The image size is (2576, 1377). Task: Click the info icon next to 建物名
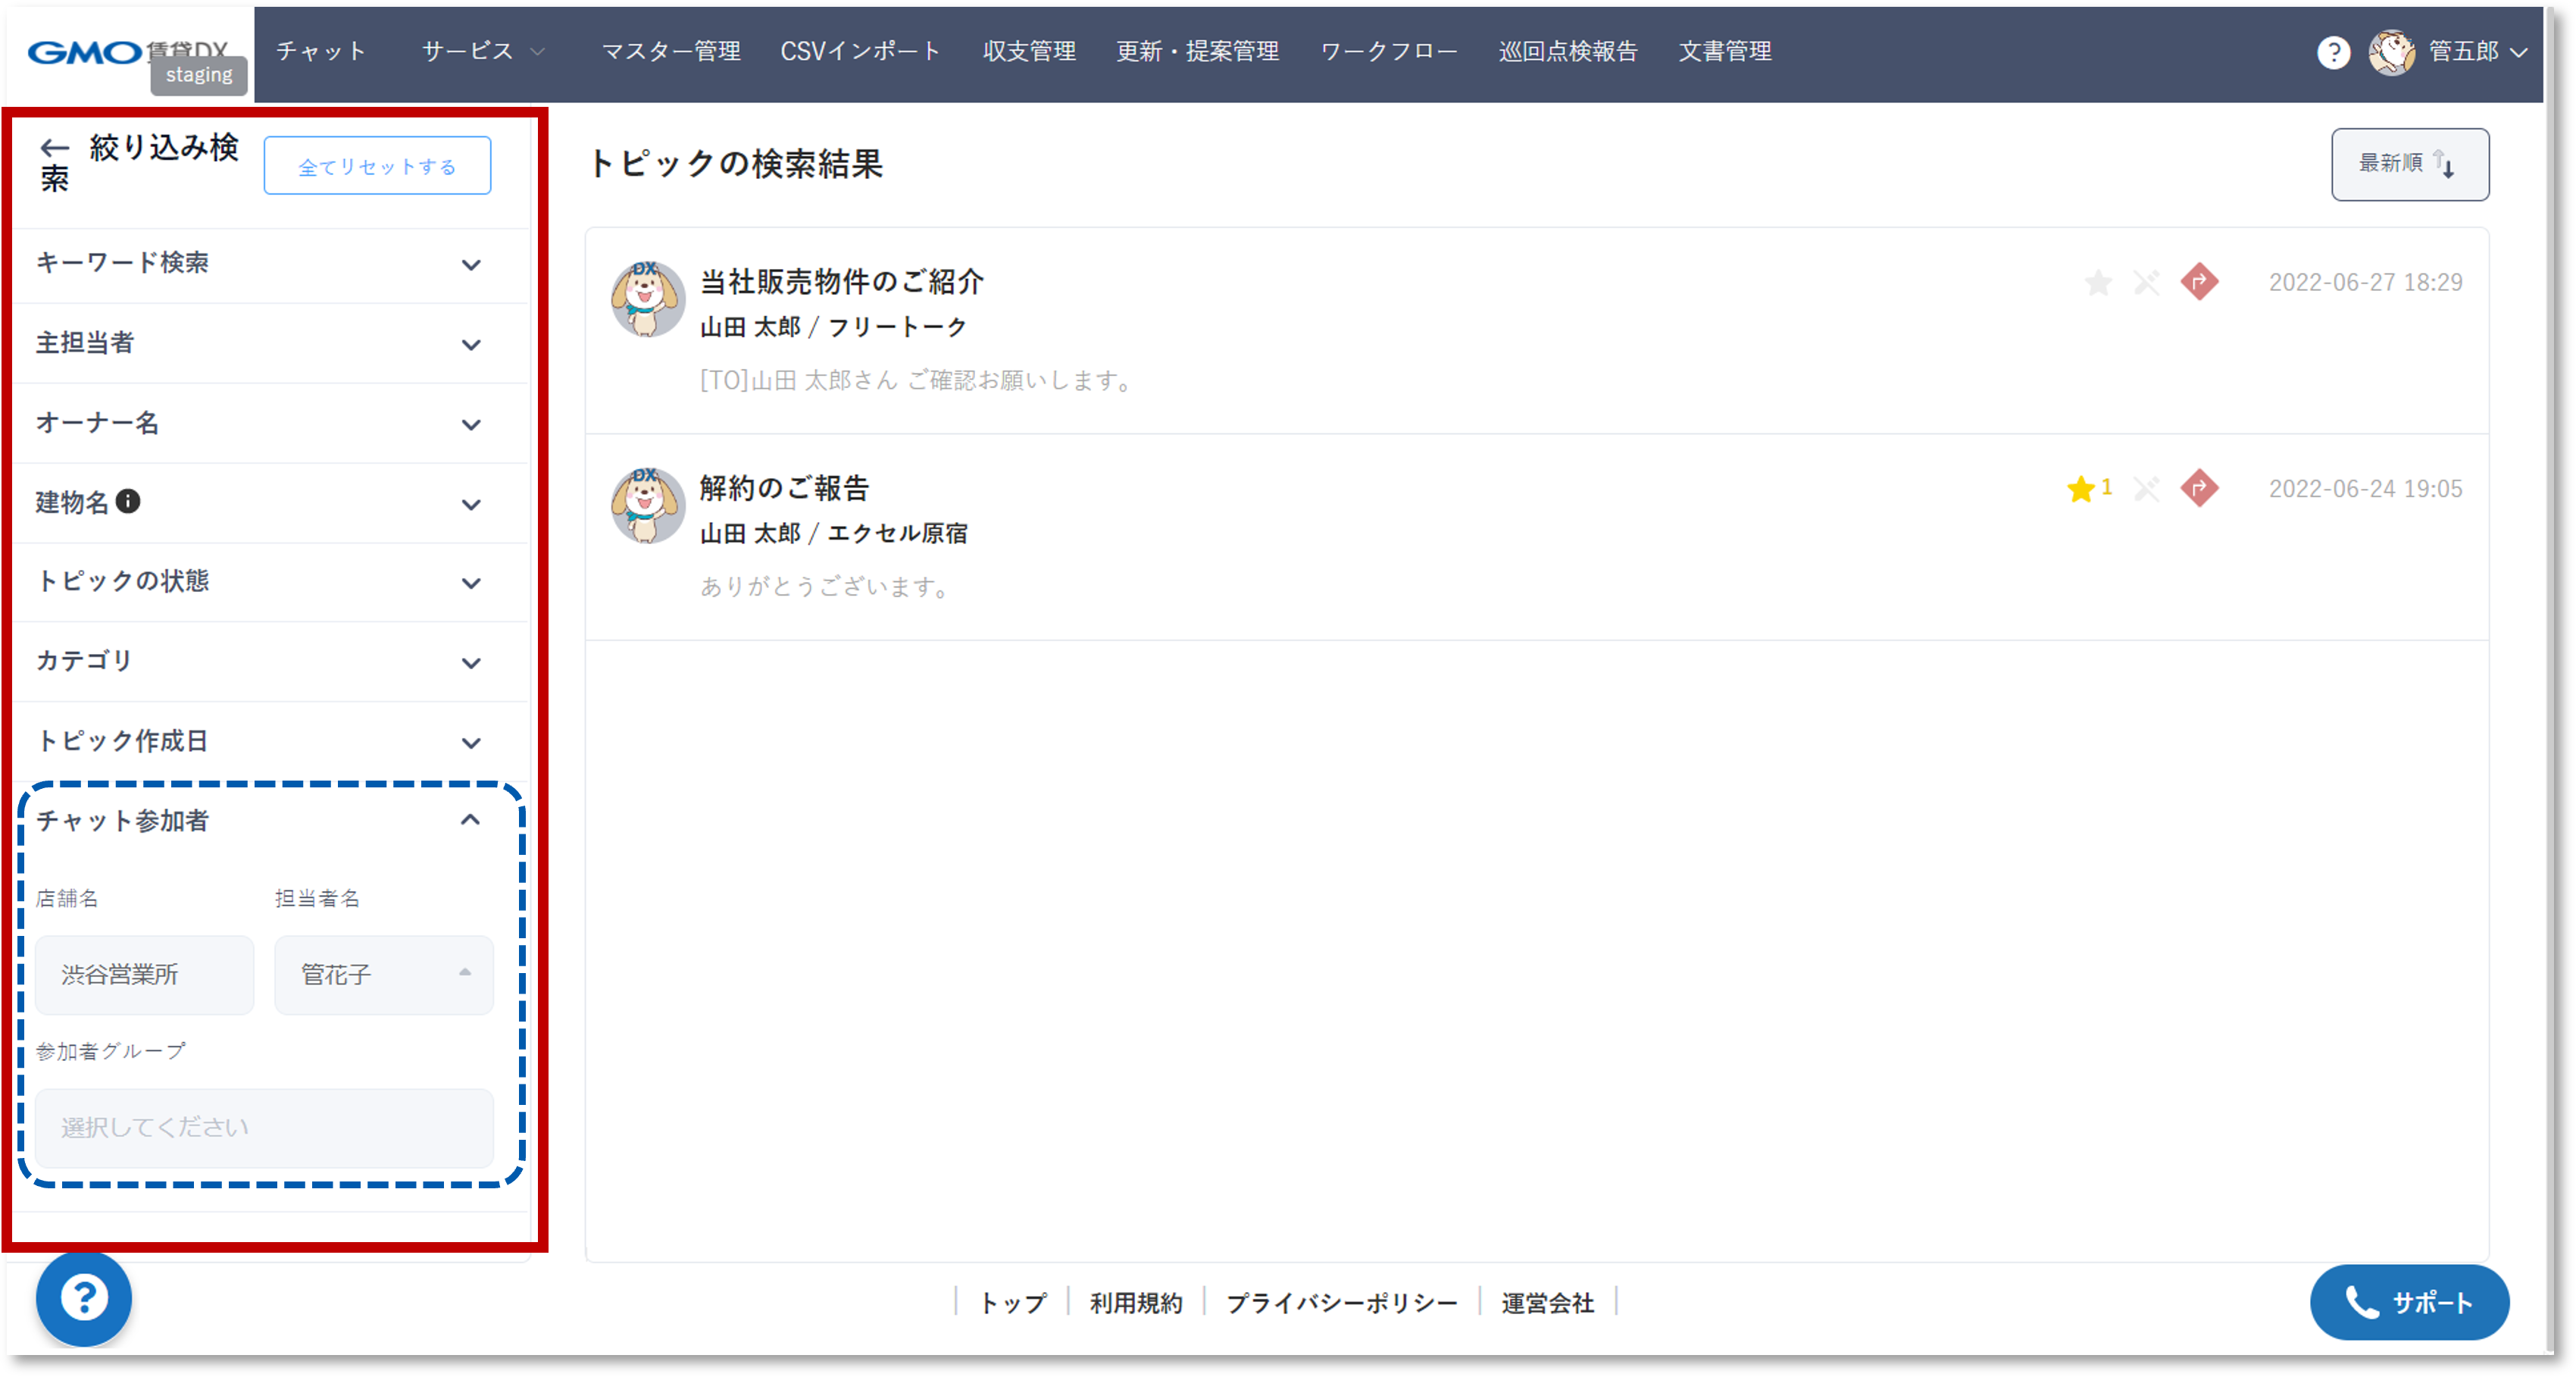(x=128, y=501)
